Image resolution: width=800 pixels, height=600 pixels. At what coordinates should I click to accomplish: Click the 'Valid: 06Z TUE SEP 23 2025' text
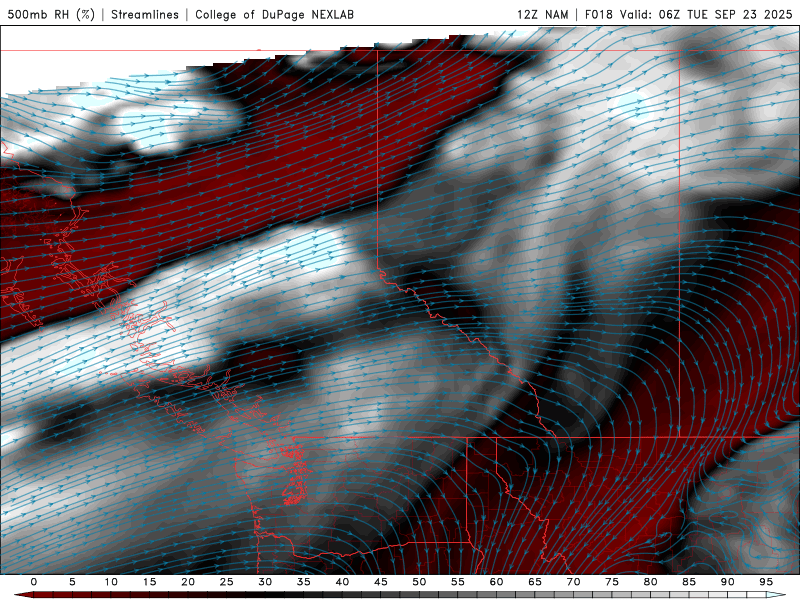[x=706, y=14]
